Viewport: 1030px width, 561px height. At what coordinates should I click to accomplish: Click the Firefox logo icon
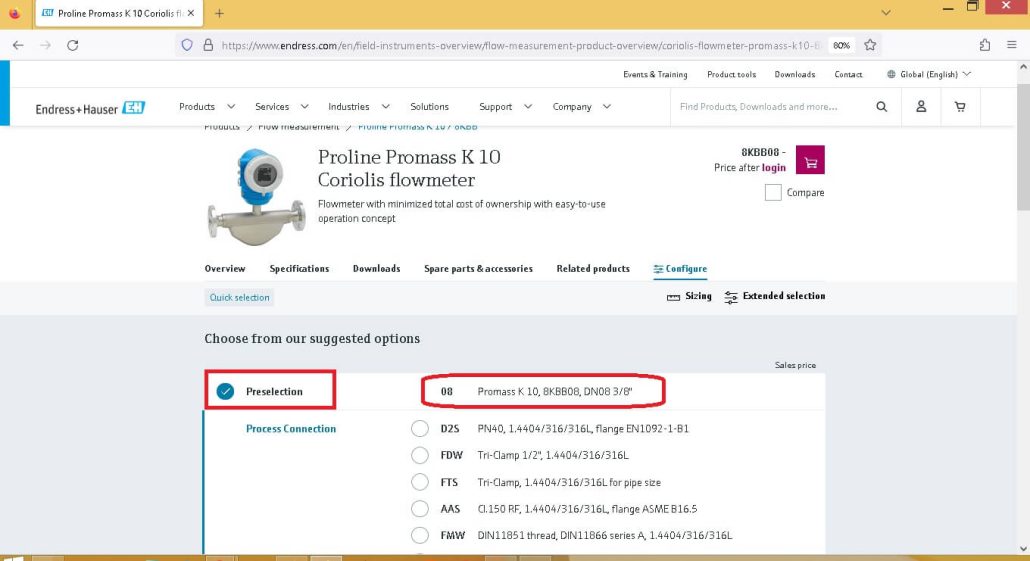(x=14, y=13)
